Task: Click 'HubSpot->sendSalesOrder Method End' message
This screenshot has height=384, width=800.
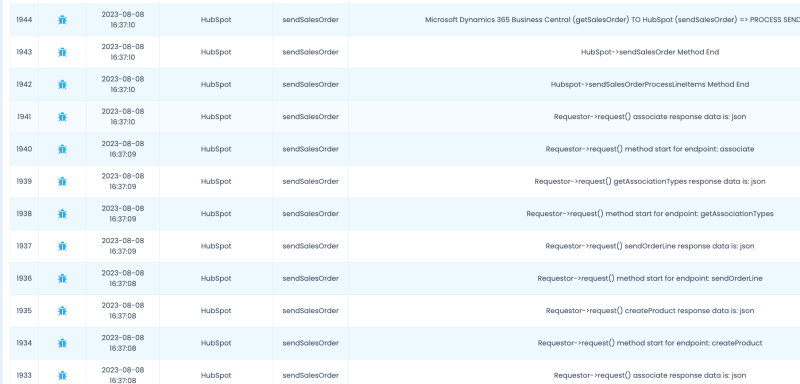Action: (650, 52)
